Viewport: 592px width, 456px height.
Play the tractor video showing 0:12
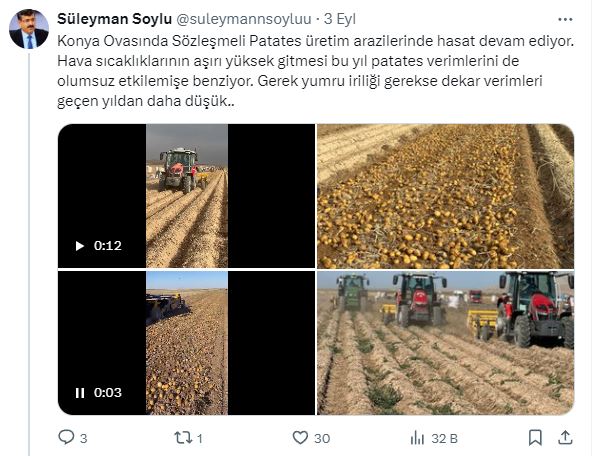click(80, 246)
